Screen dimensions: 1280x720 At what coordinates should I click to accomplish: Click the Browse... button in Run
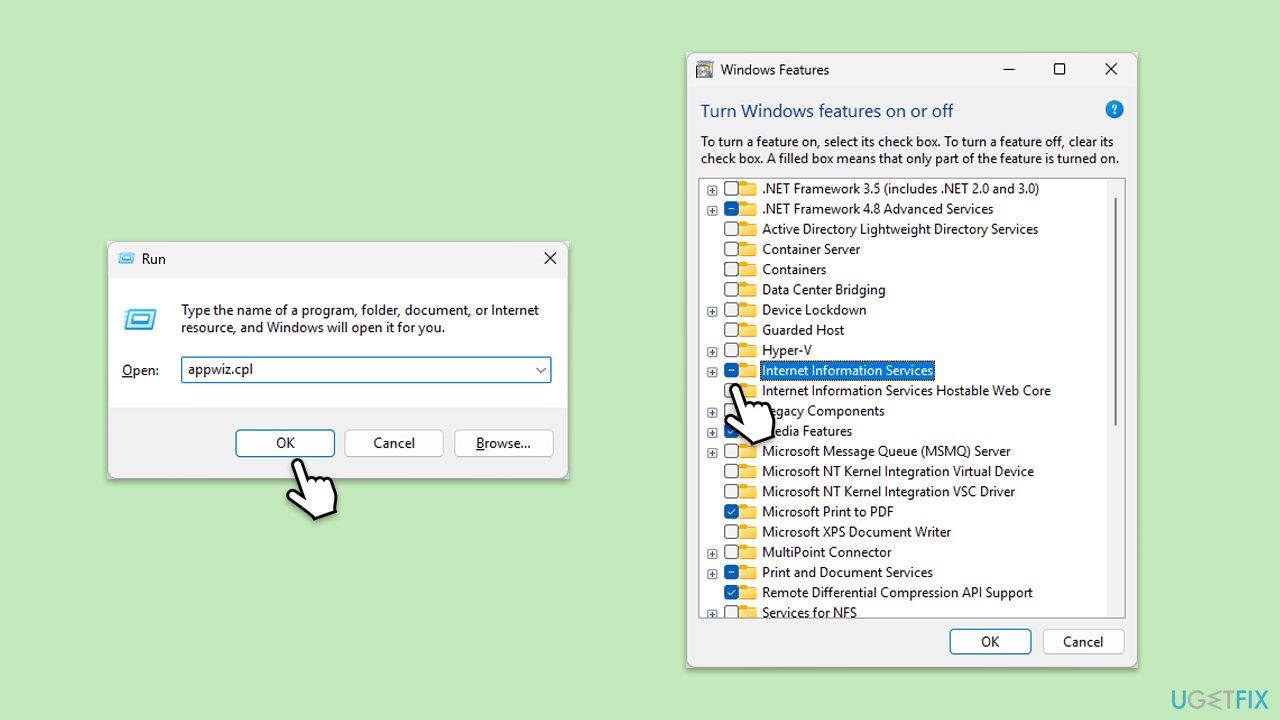[503, 443]
